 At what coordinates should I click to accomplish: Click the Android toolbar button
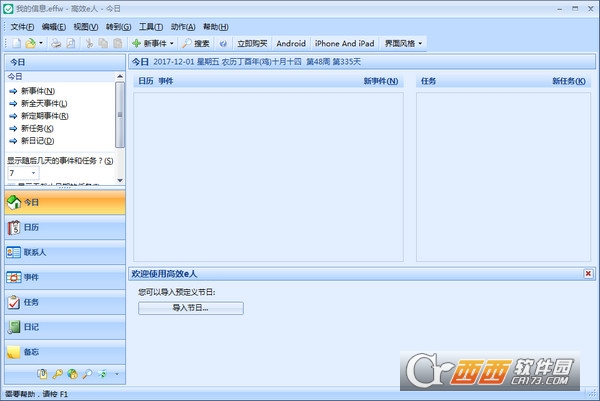pos(291,43)
